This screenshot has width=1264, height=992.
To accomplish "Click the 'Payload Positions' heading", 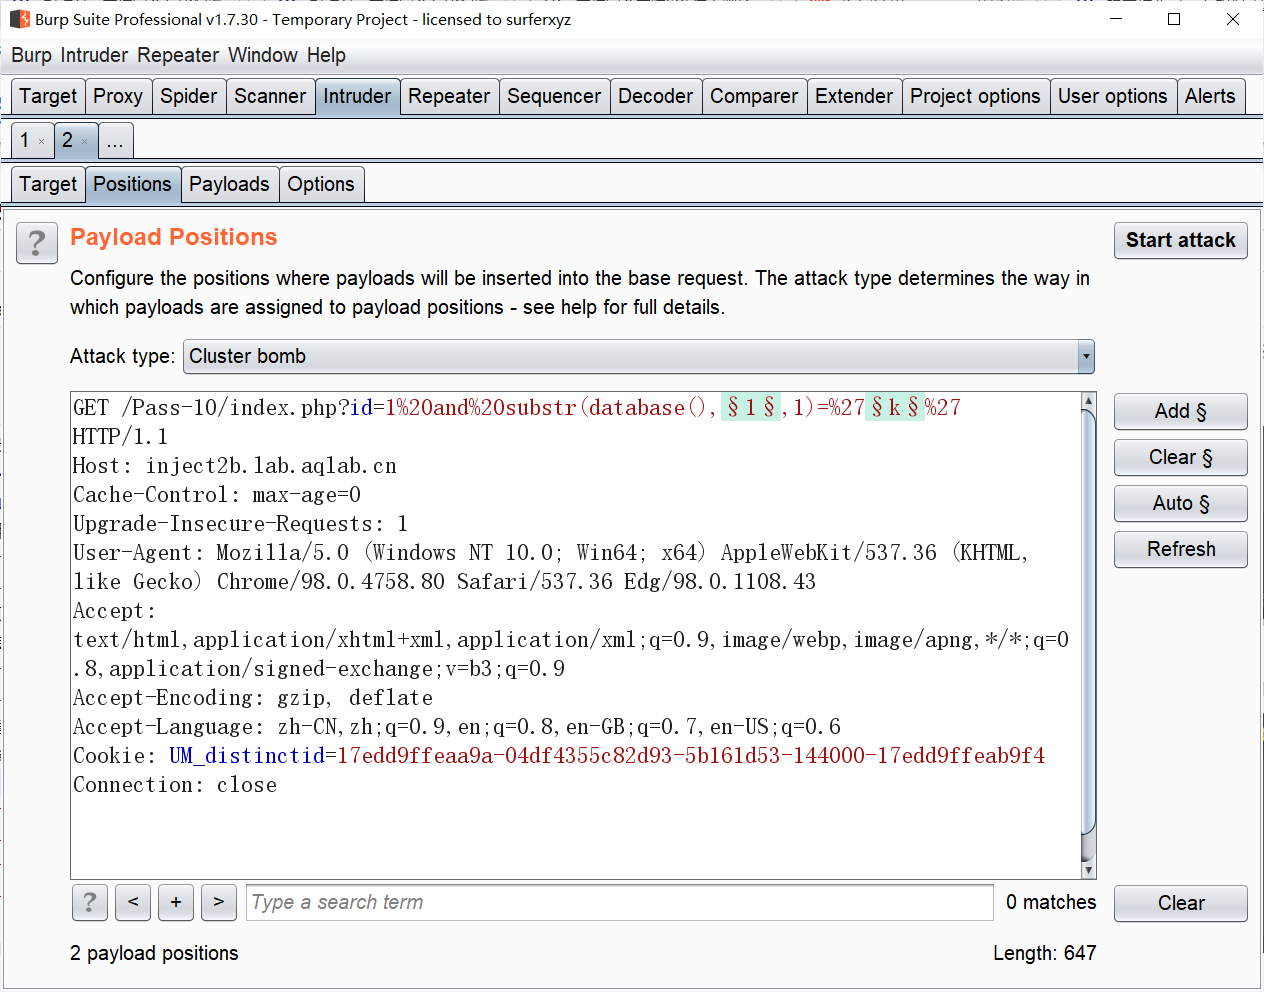I will coord(174,237).
